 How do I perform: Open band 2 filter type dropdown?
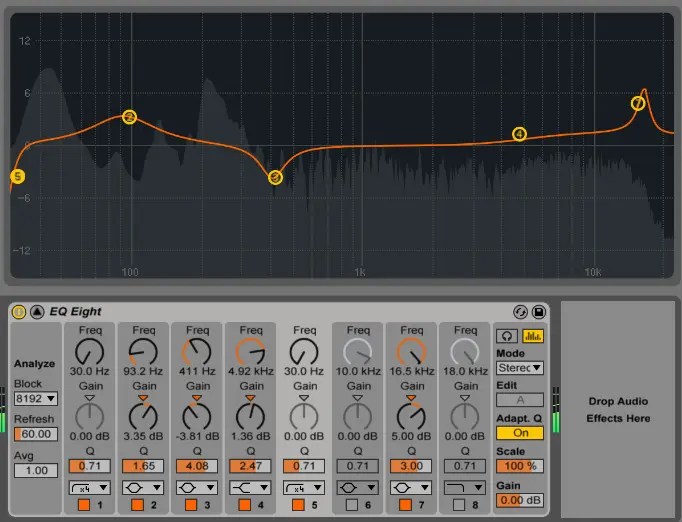[143, 488]
